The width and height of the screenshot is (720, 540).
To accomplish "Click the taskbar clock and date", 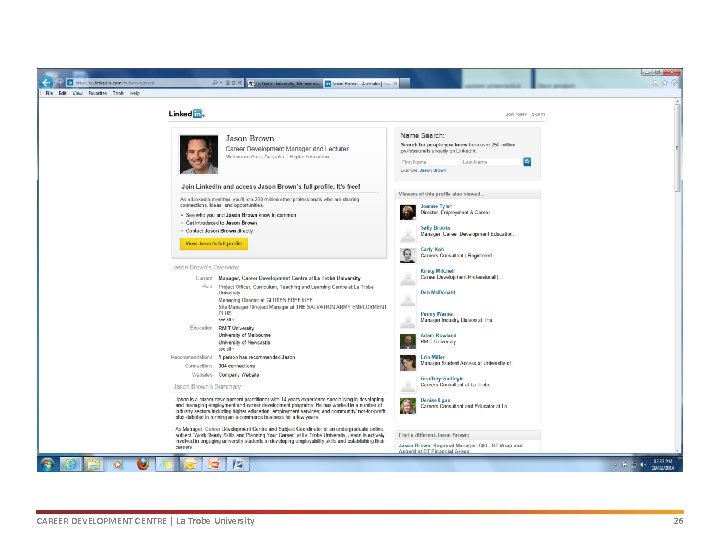I will pos(663,464).
